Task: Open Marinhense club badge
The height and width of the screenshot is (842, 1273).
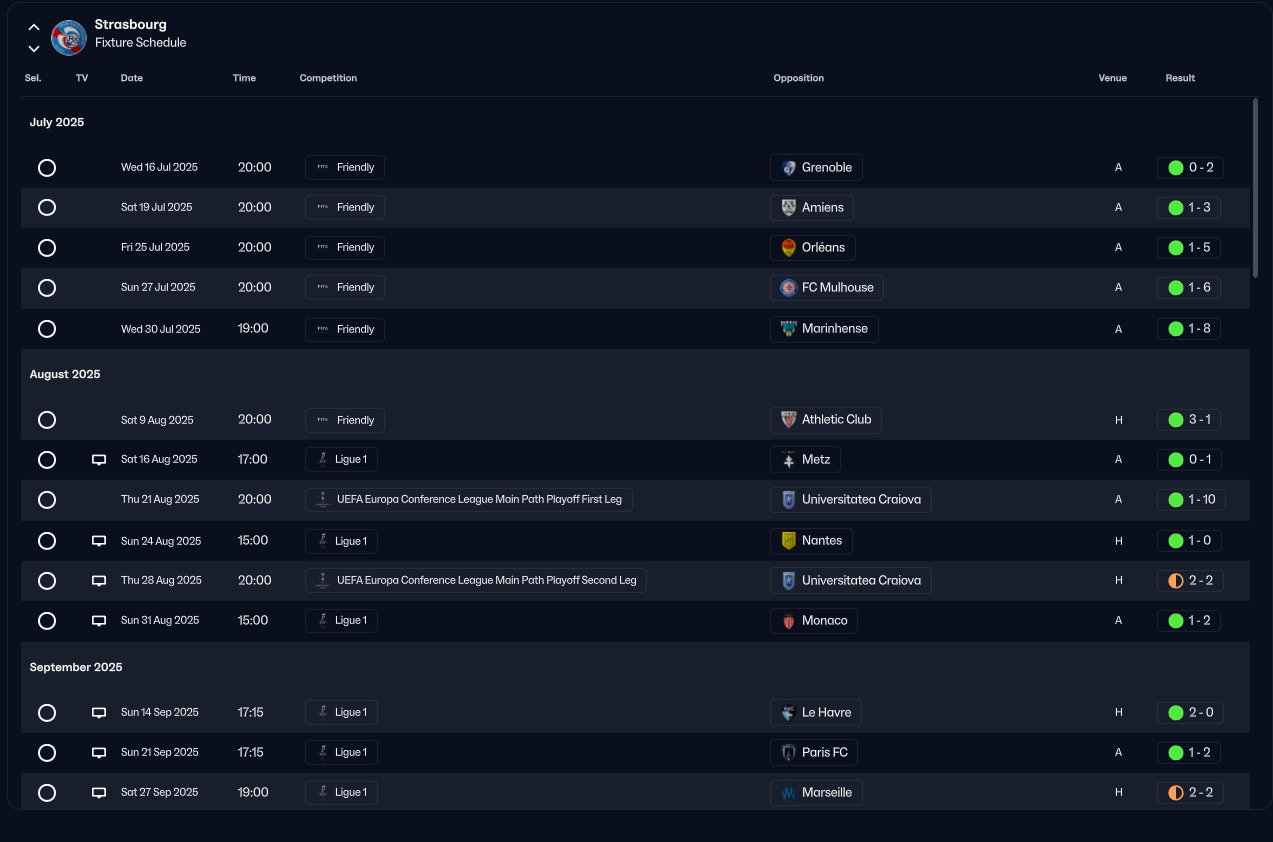Action: coord(789,329)
